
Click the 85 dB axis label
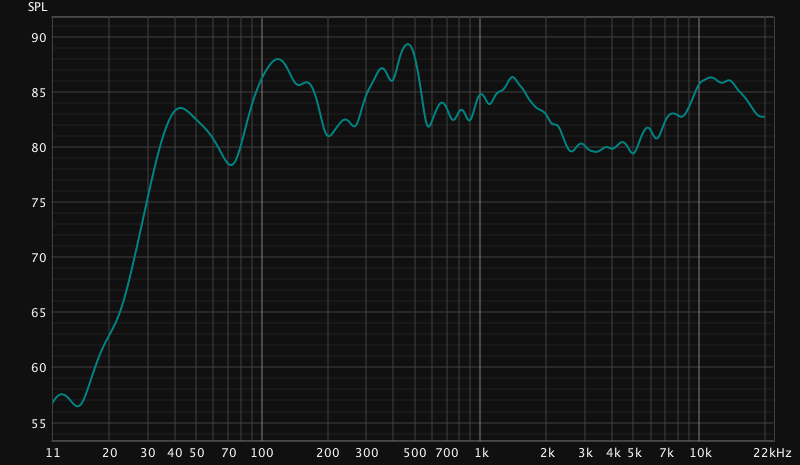coord(39,93)
